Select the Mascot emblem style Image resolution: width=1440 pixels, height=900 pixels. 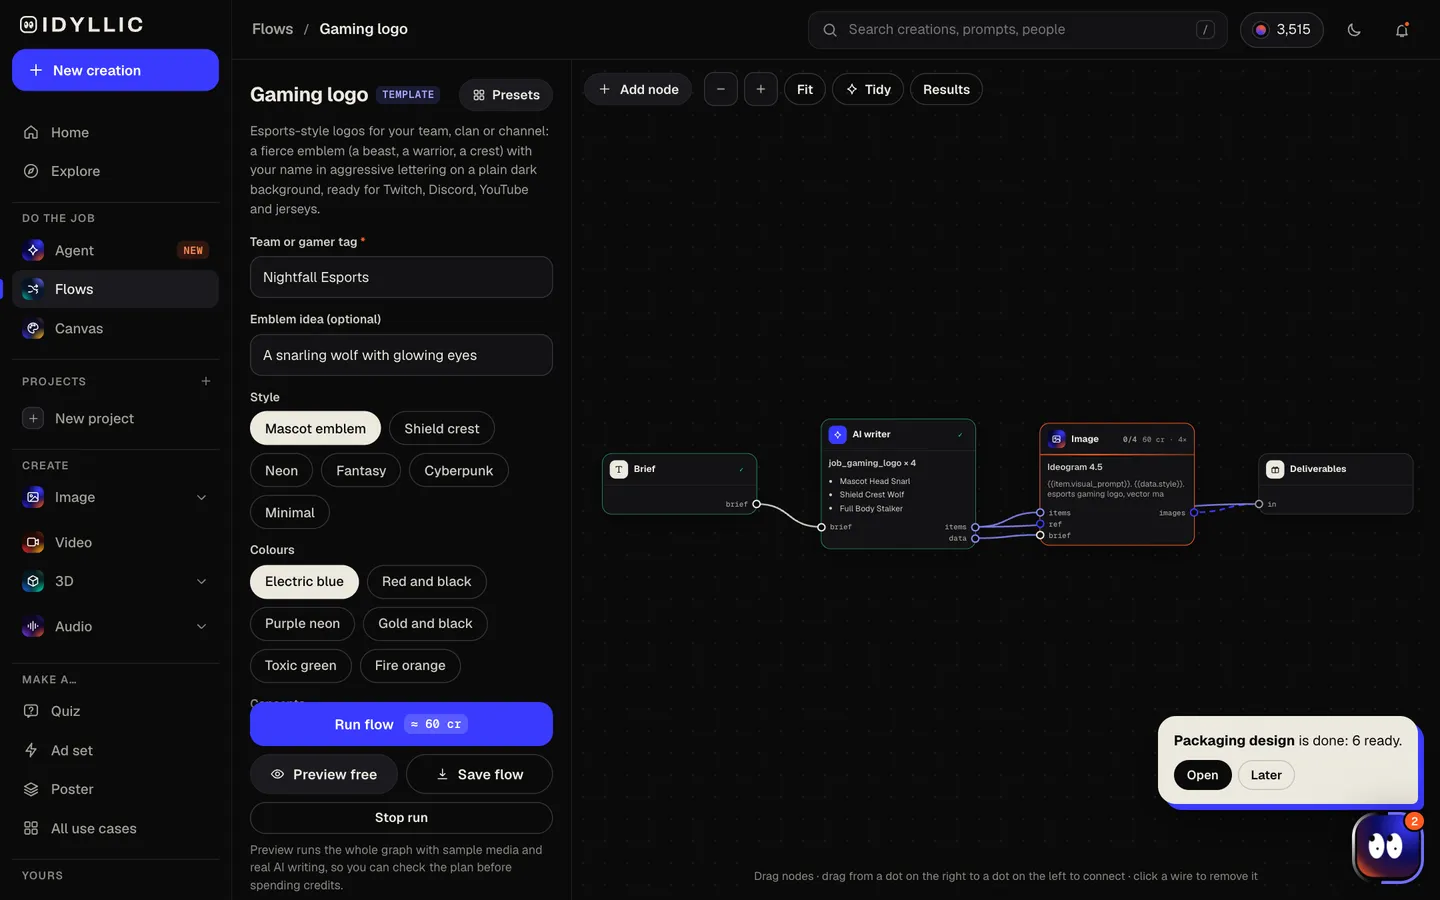click(x=315, y=429)
